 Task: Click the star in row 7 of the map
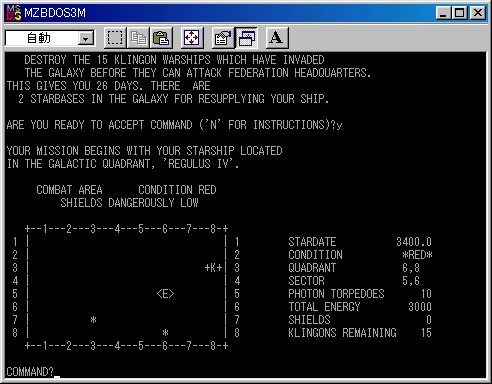(x=93, y=320)
